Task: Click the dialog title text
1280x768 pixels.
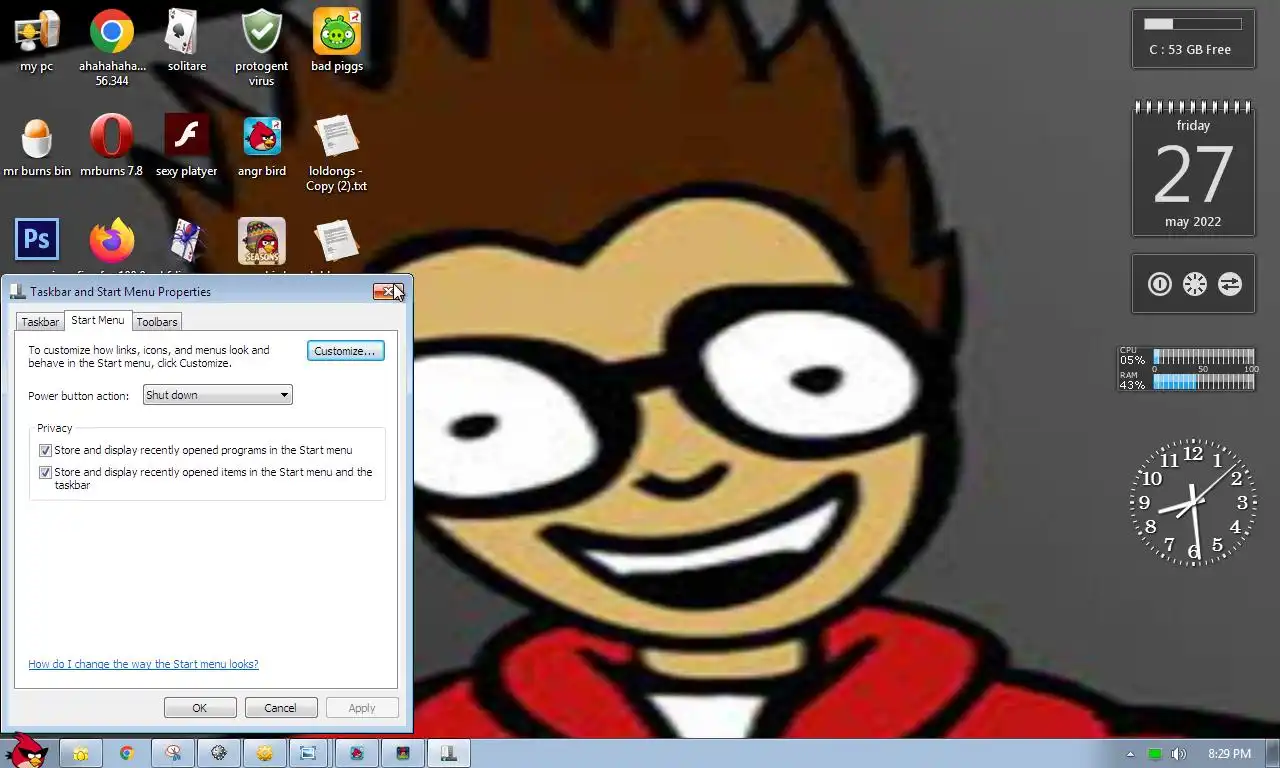Action: coord(120,292)
